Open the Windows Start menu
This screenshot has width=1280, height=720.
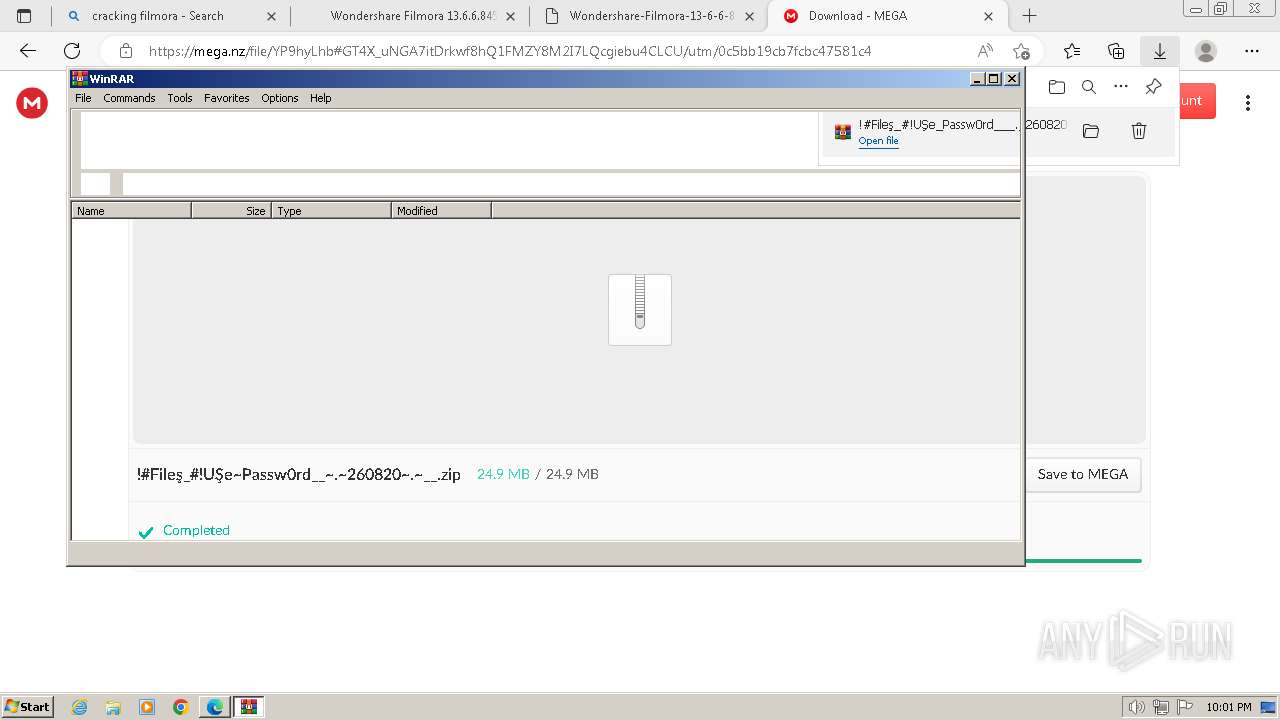28,706
